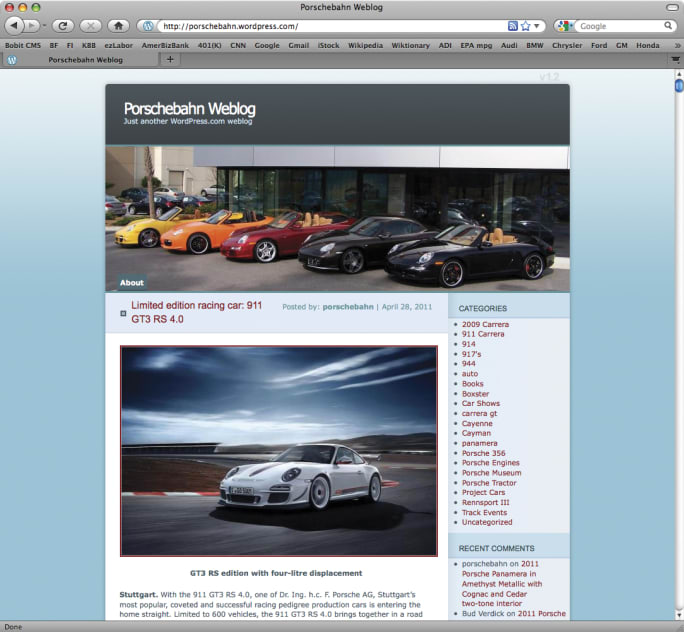Open the search engine selector dropdown
684x632 pixels.
pos(566,26)
